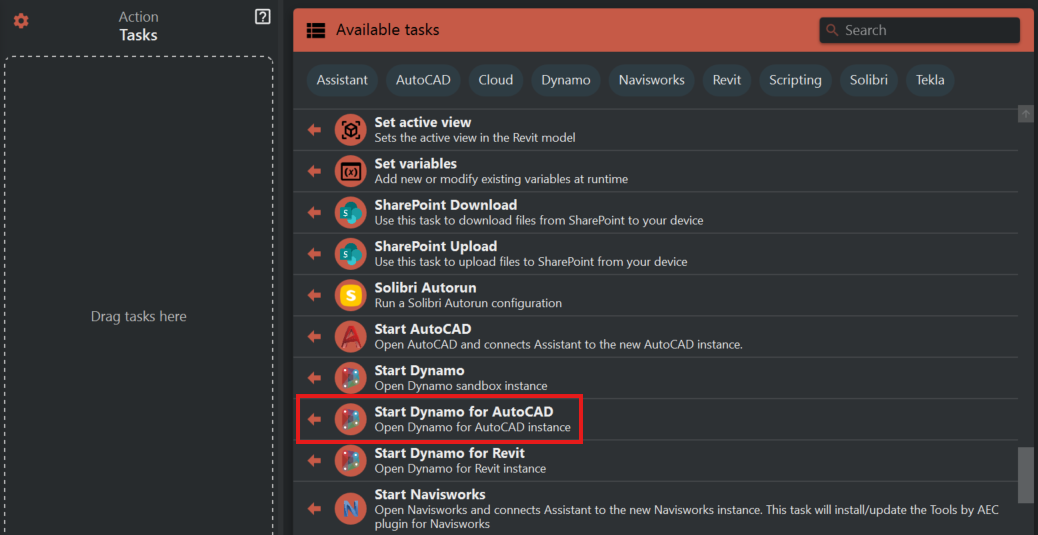Filter tasks by AutoCAD category

(x=424, y=80)
